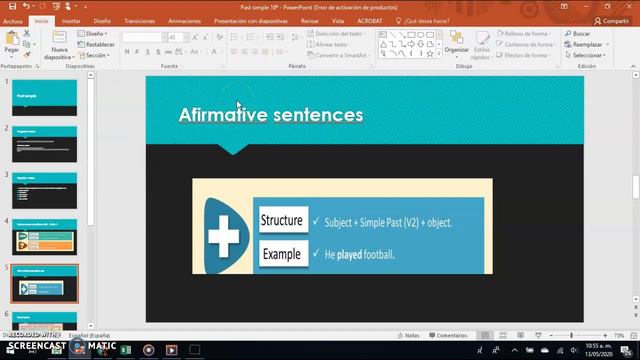Open Relleno de forma dropdown

(x=524, y=34)
